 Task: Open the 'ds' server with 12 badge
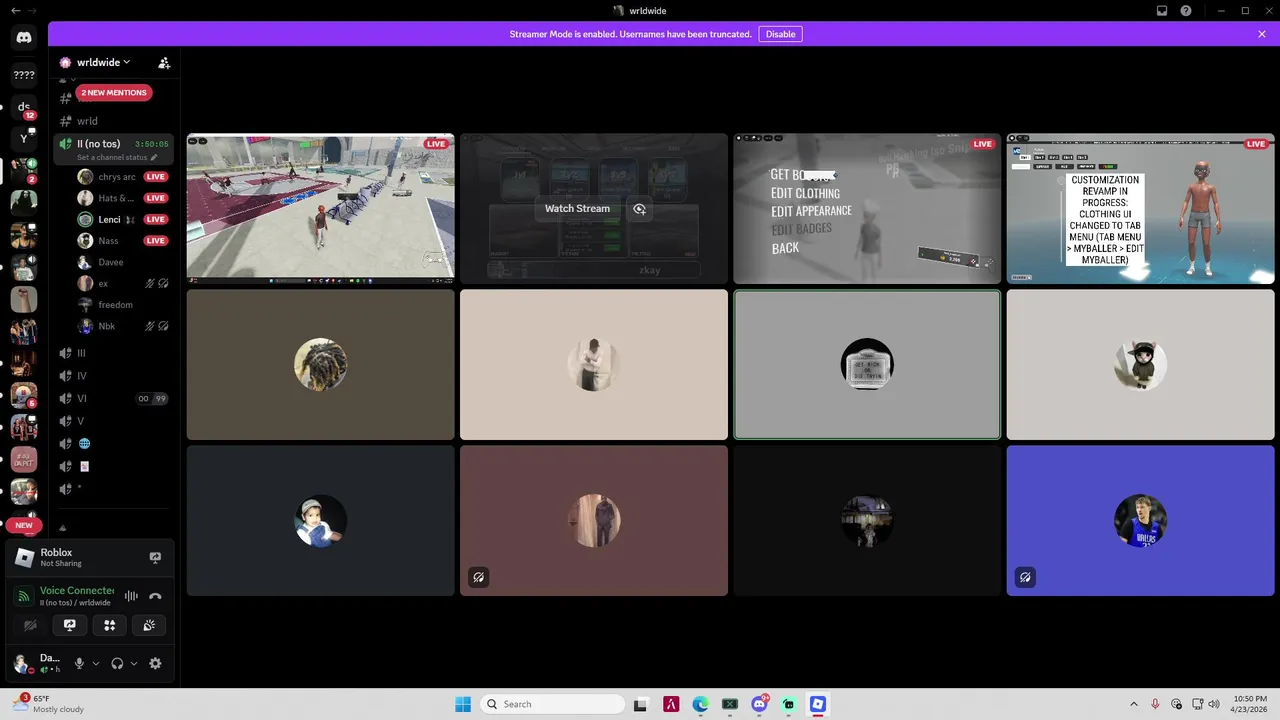coord(24,107)
